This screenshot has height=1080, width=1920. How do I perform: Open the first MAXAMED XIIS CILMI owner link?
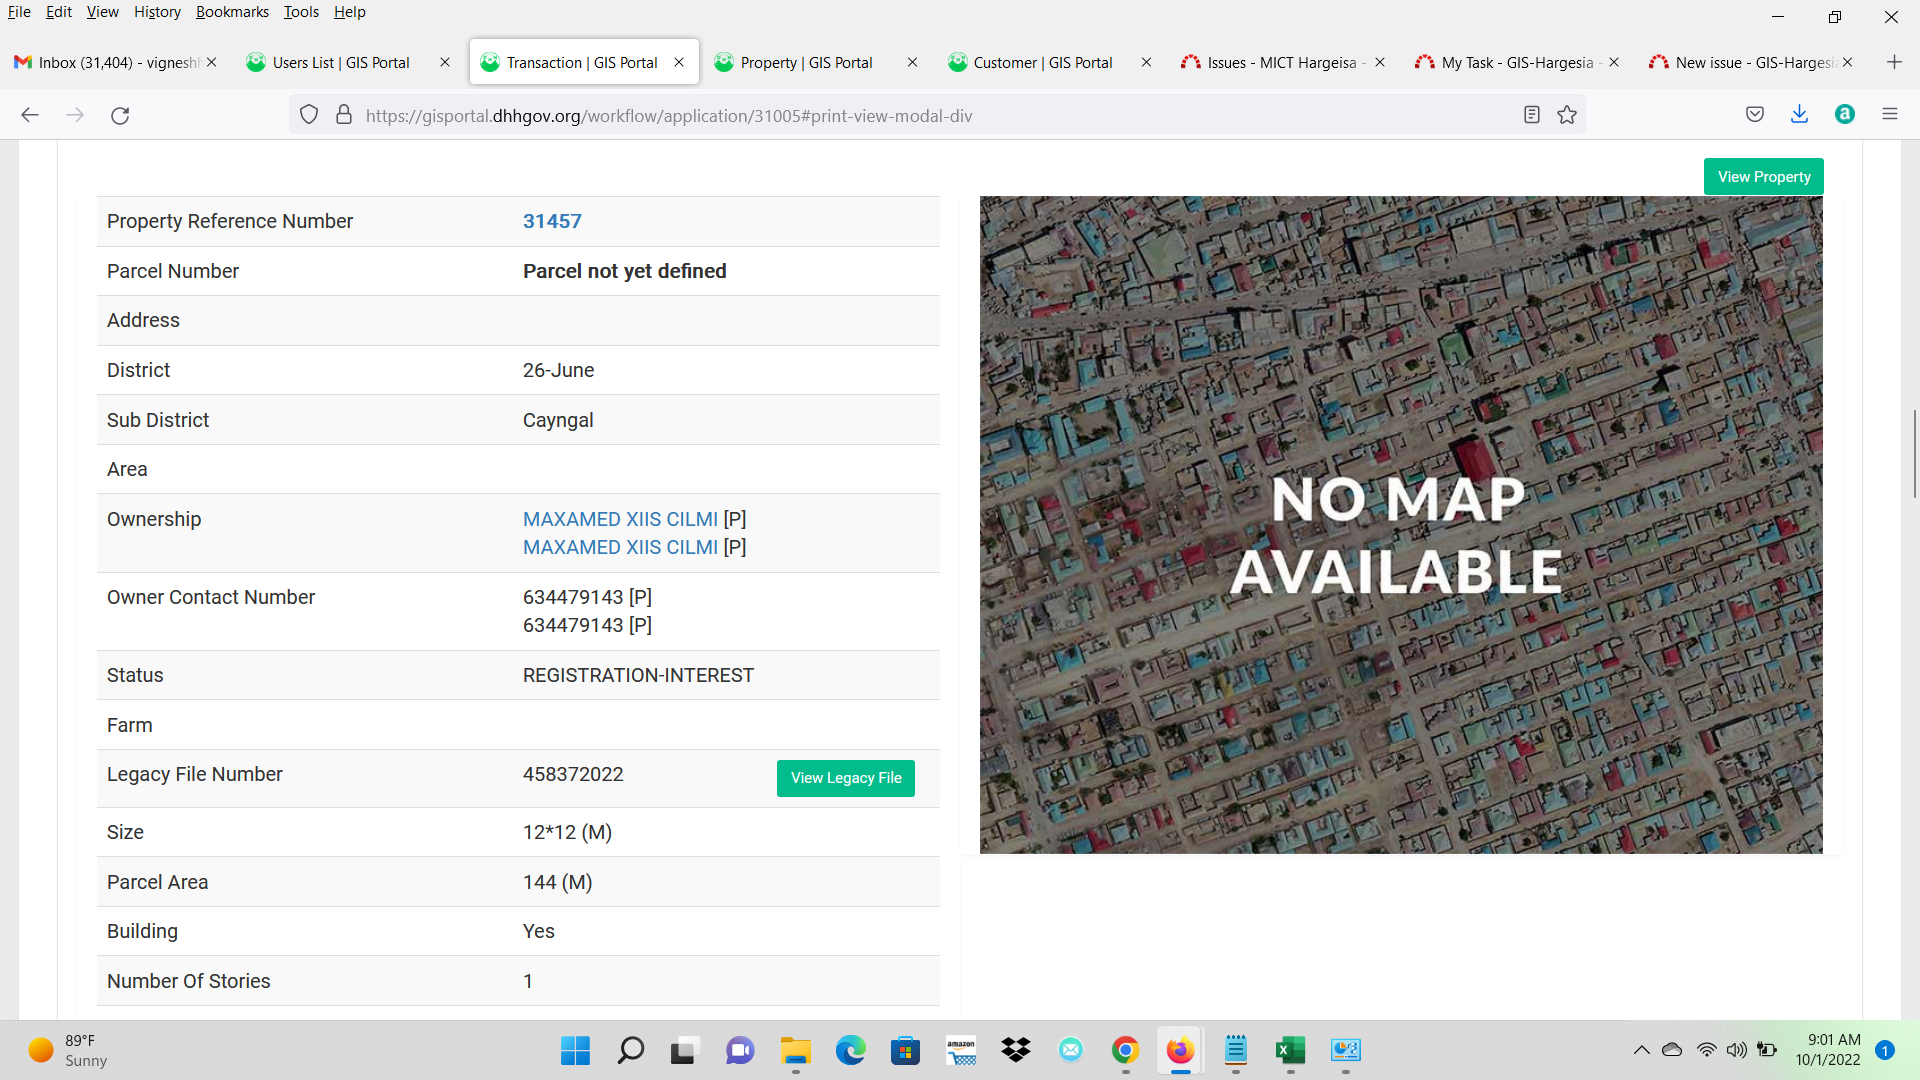620,519
